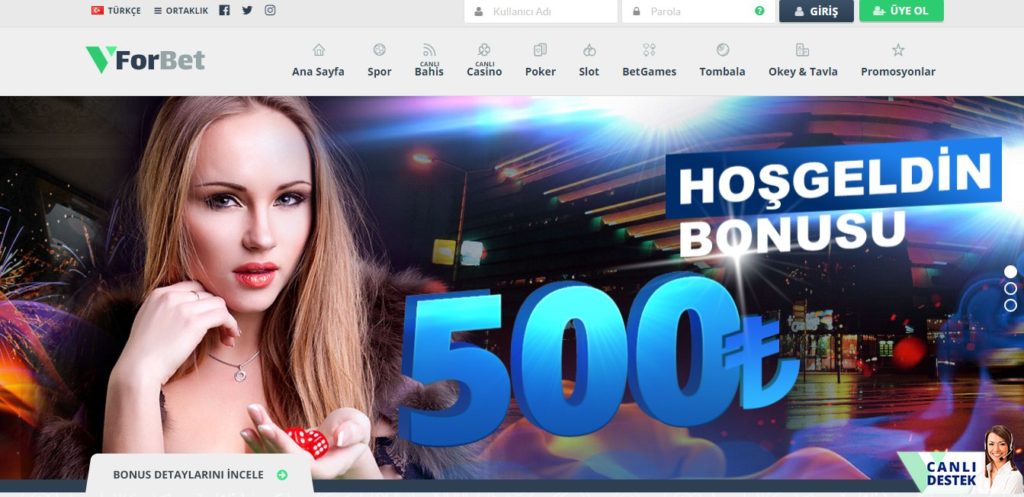Open Okey & Tavla page

point(803,72)
